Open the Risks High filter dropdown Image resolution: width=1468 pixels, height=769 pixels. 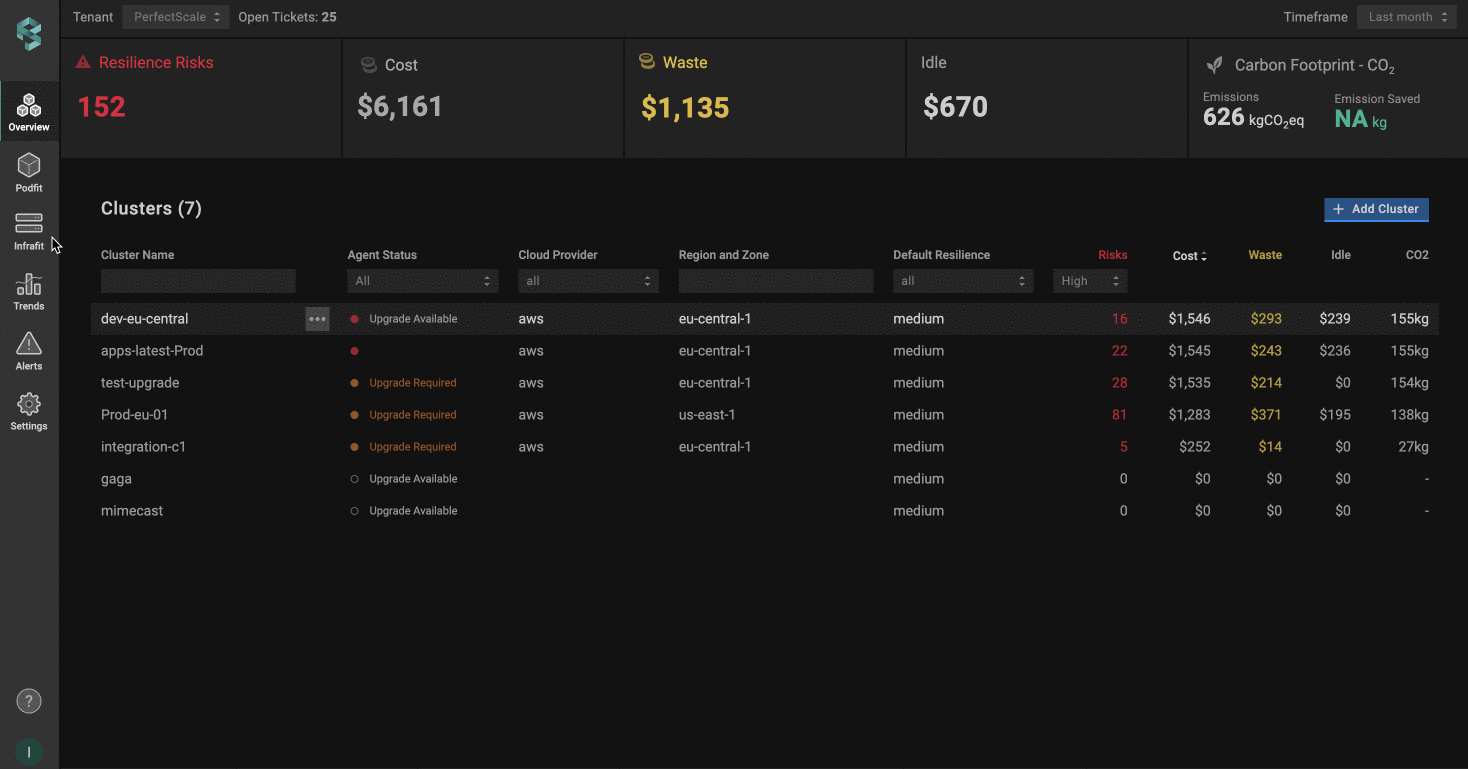(x=1090, y=281)
